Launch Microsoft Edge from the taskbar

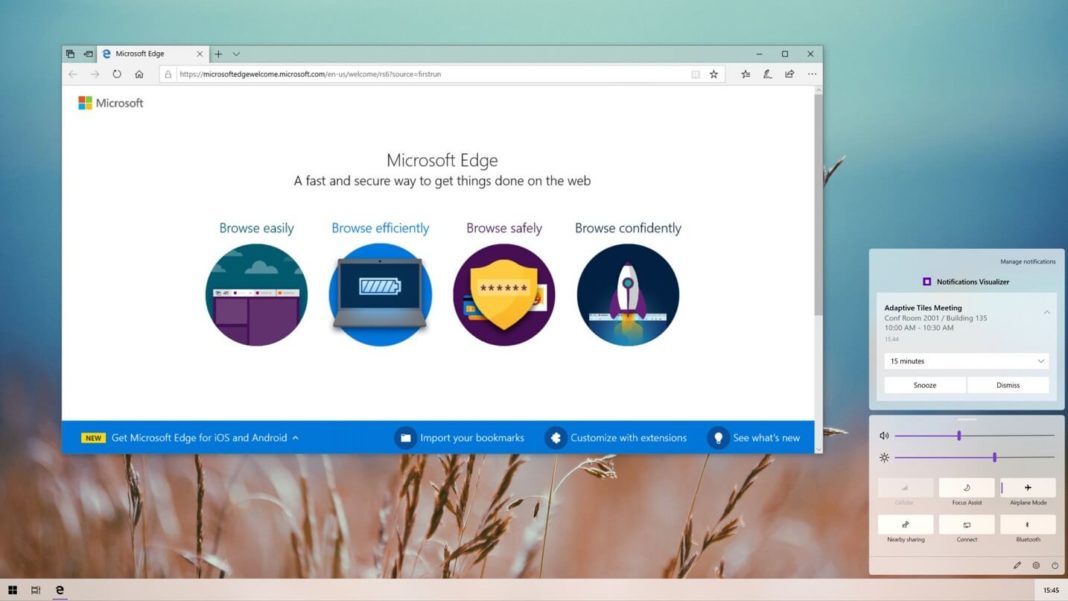point(60,590)
